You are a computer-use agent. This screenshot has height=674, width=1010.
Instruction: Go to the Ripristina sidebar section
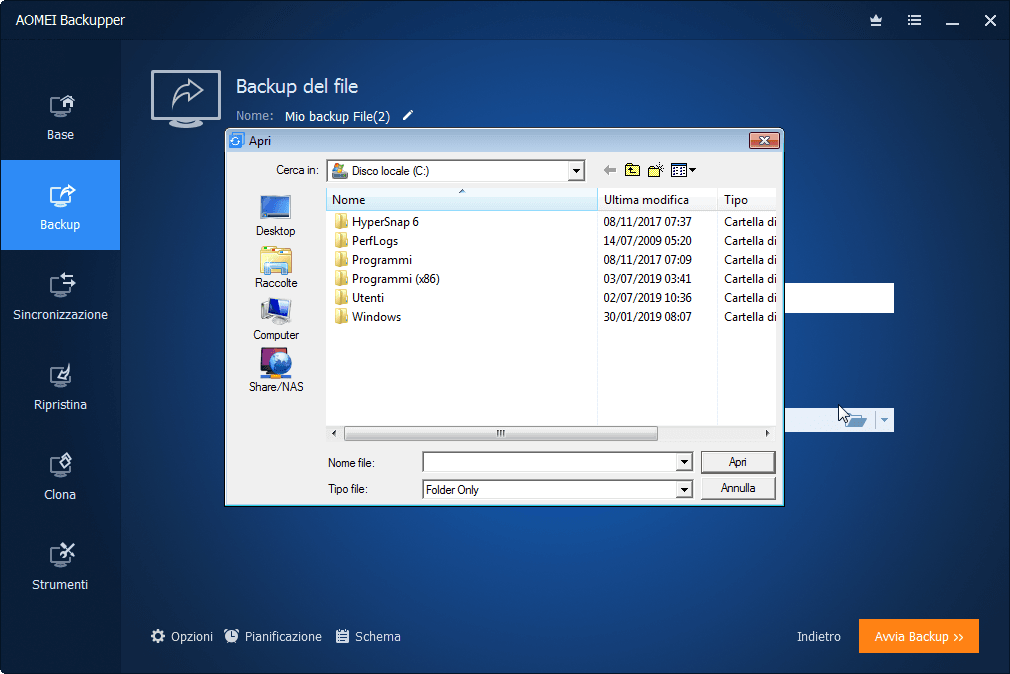pos(61,386)
